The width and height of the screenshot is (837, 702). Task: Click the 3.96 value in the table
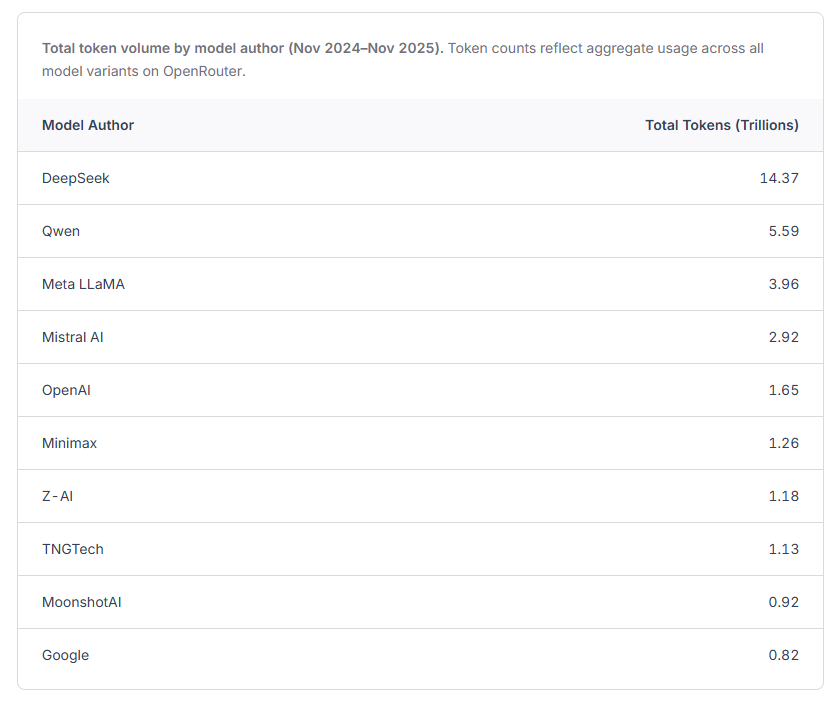[x=783, y=284]
